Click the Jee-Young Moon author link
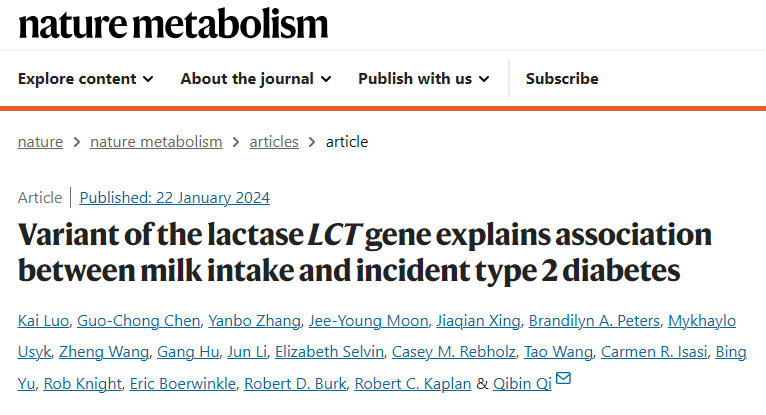Image resolution: width=766 pixels, height=415 pixels. [368, 321]
